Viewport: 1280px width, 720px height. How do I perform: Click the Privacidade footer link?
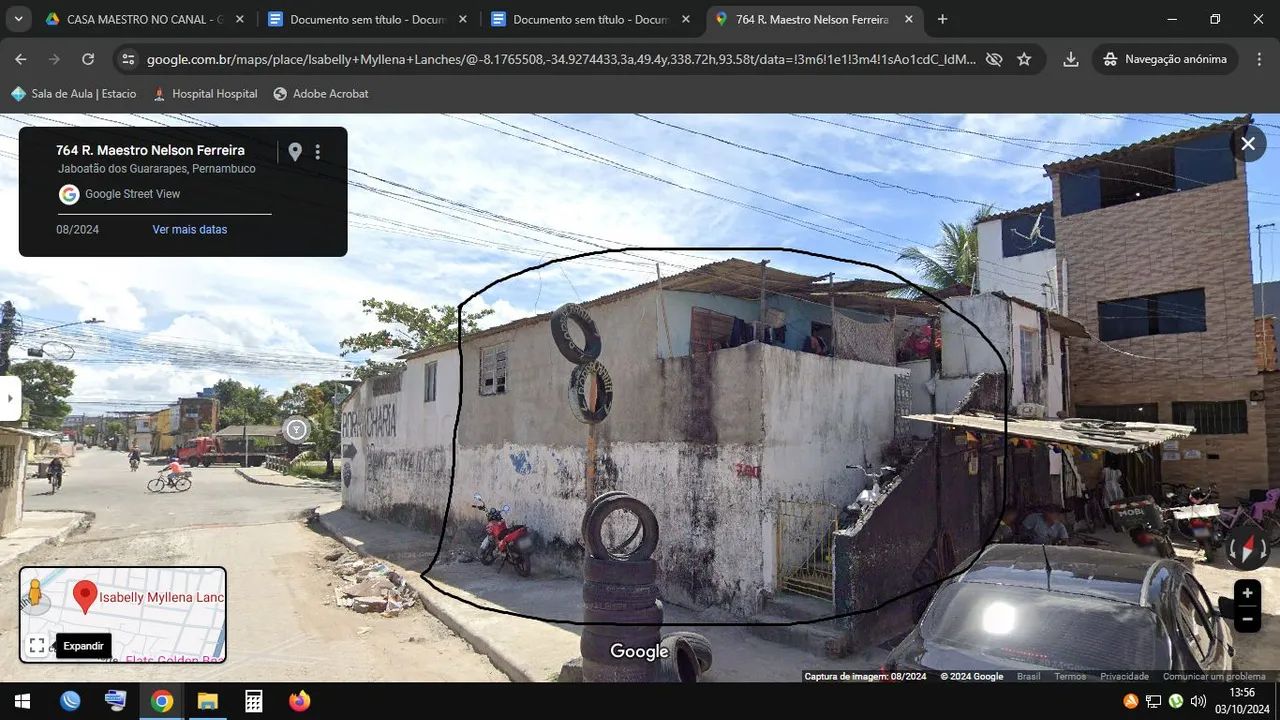(x=1124, y=677)
